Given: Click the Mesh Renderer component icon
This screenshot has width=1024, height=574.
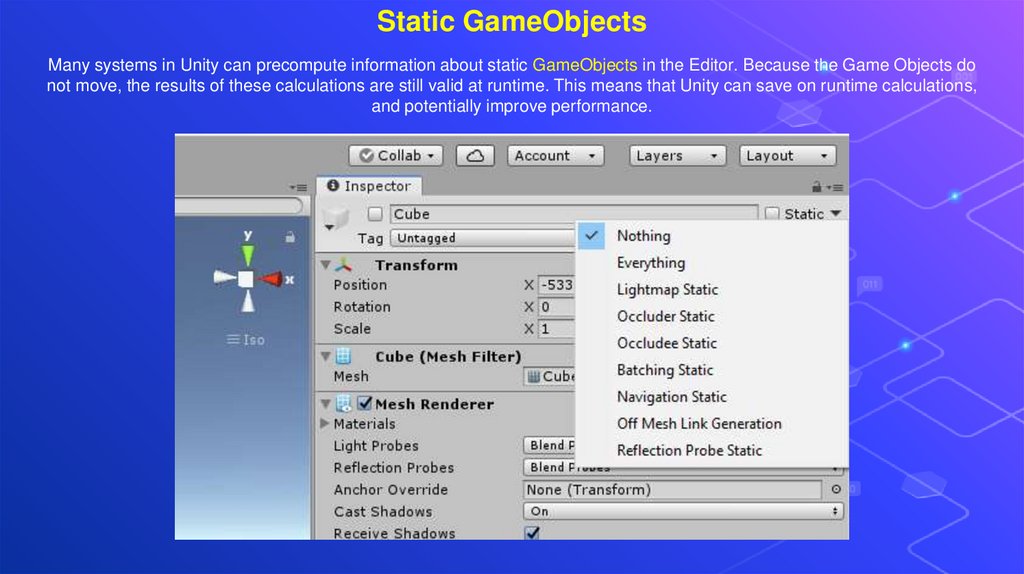Looking at the screenshot, I should click(344, 404).
